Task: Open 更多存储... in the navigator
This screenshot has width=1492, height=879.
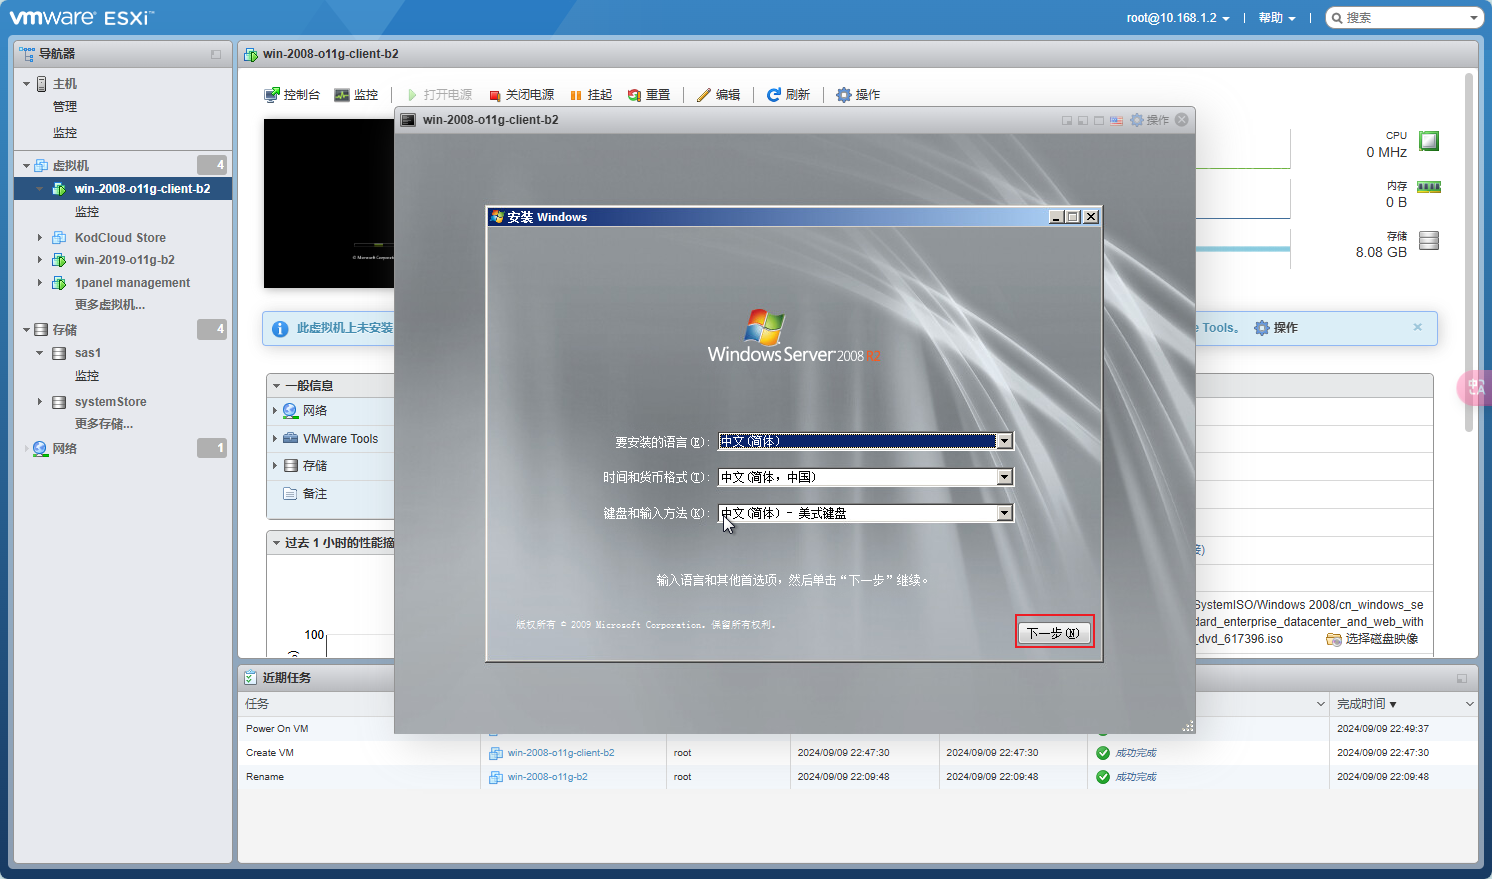Action: (104, 424)
